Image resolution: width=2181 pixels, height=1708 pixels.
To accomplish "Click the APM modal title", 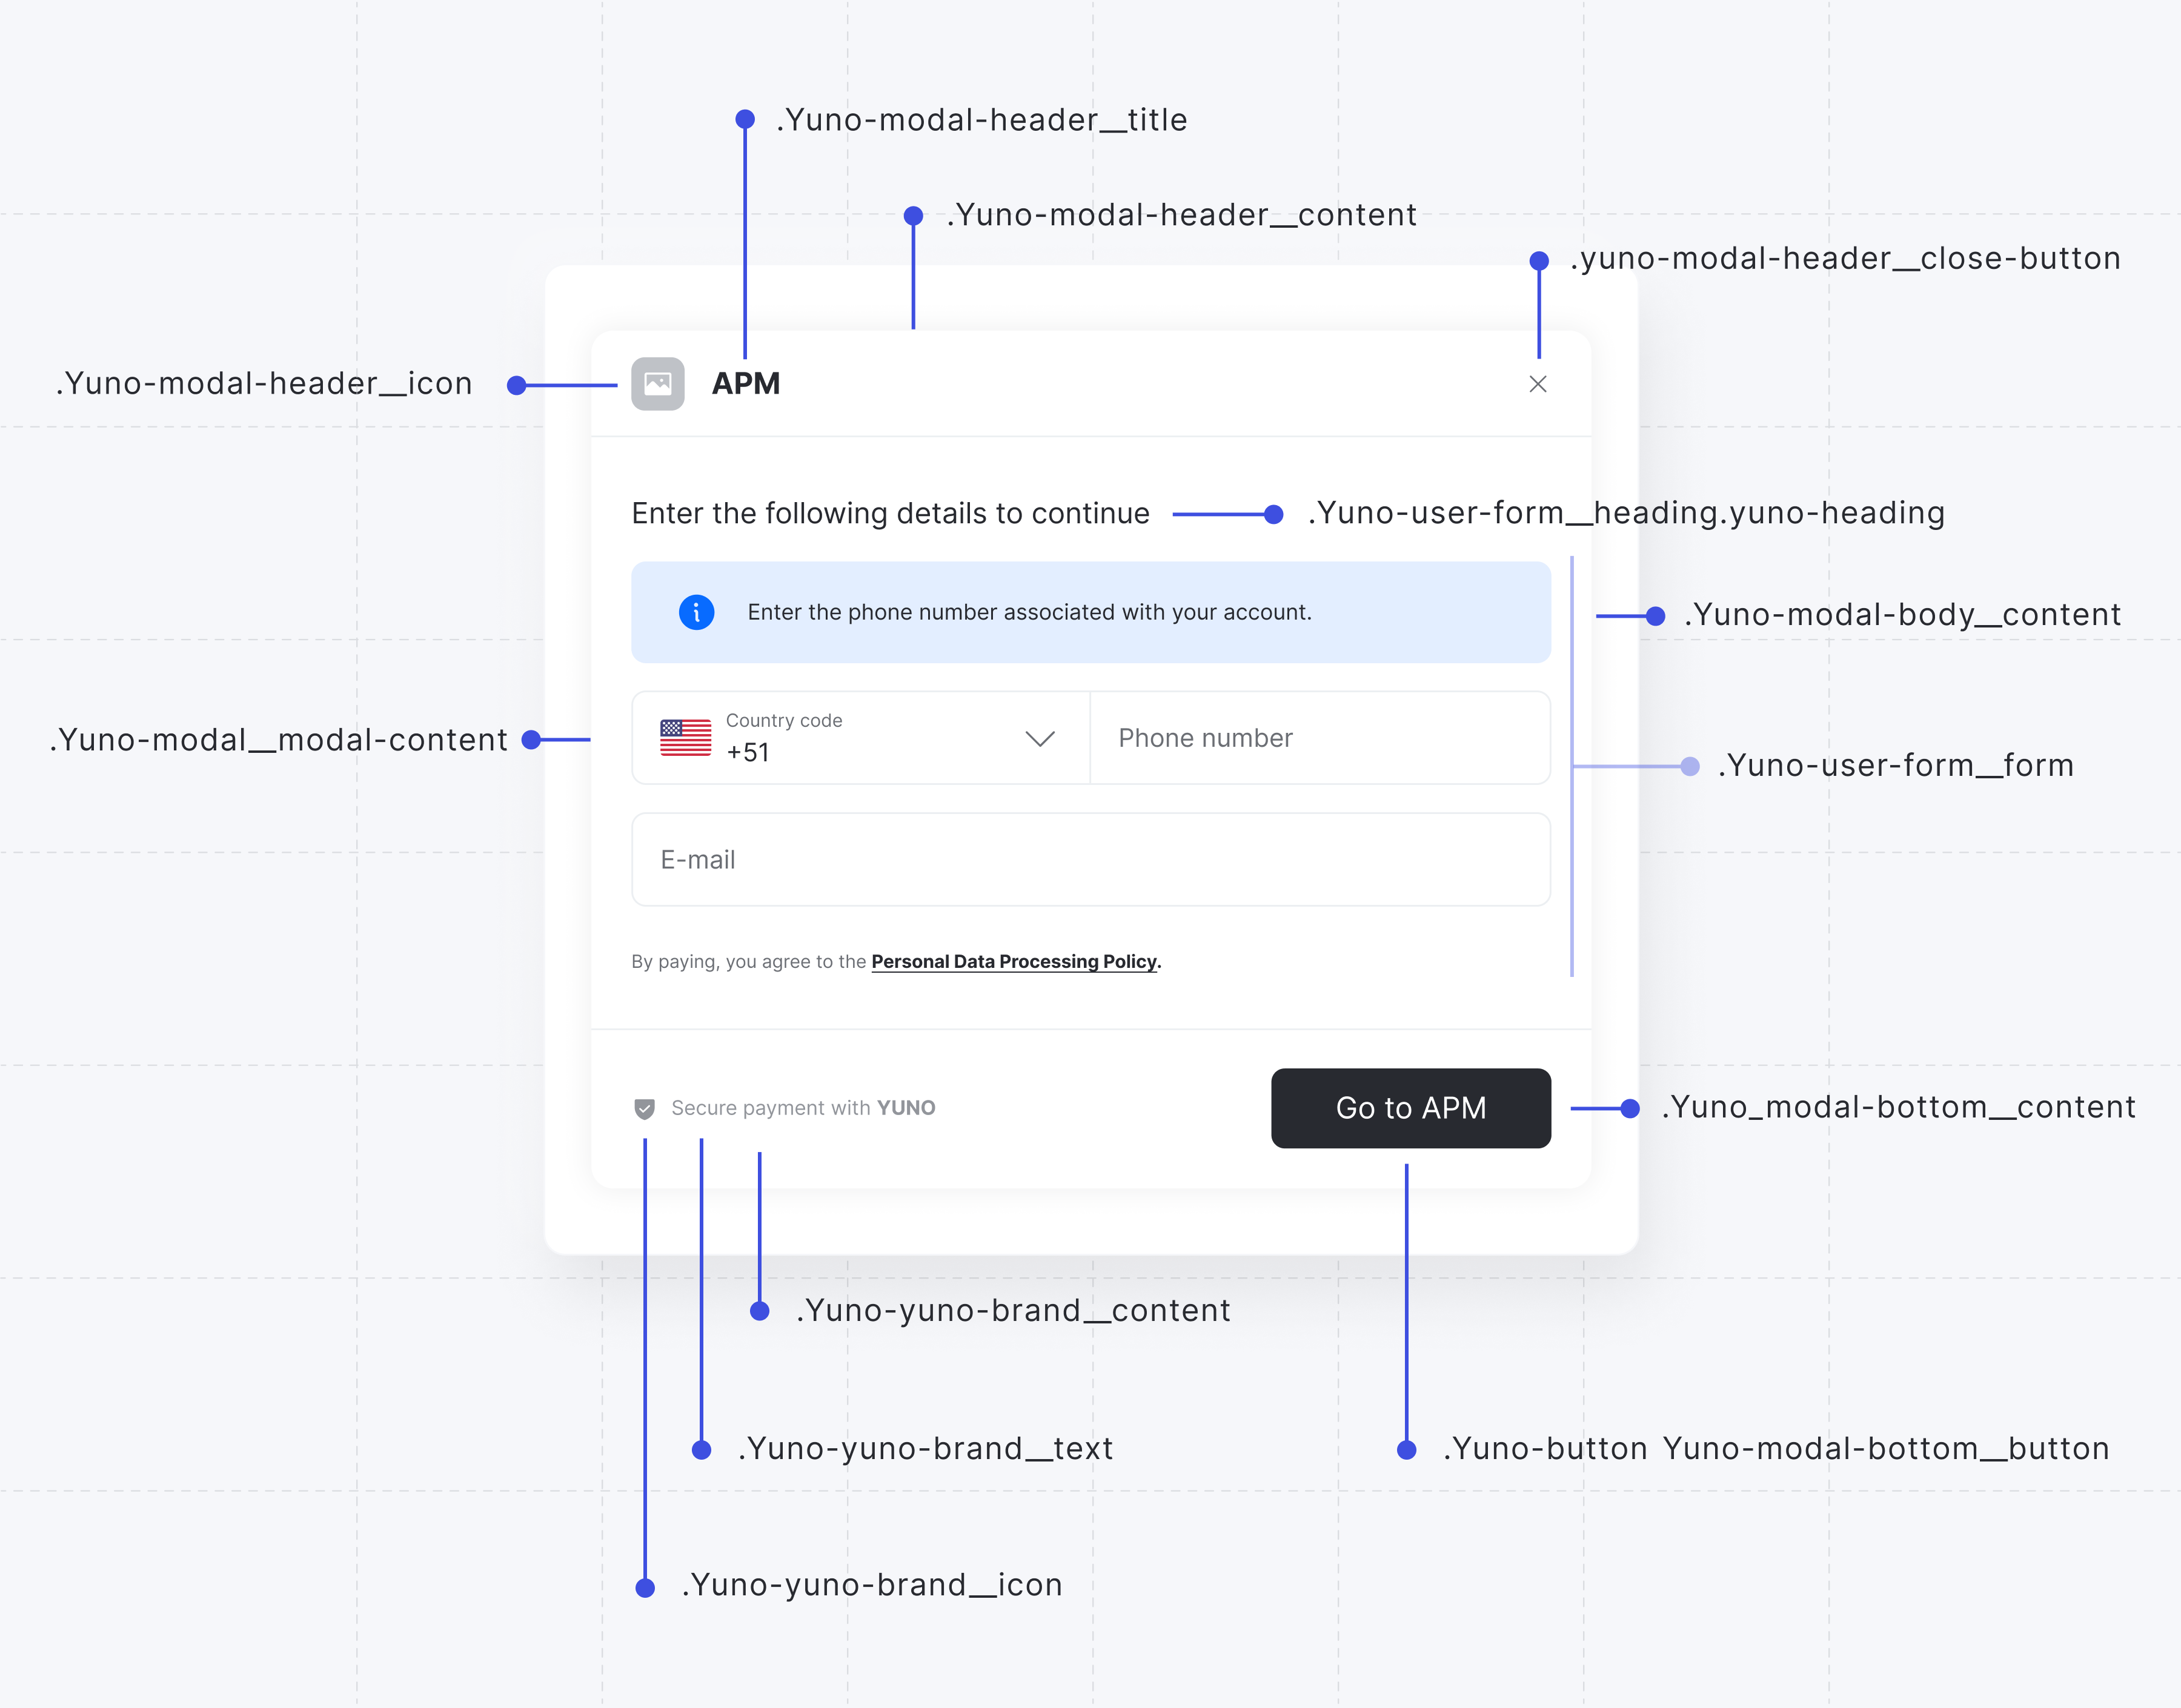I will point(746,384).
